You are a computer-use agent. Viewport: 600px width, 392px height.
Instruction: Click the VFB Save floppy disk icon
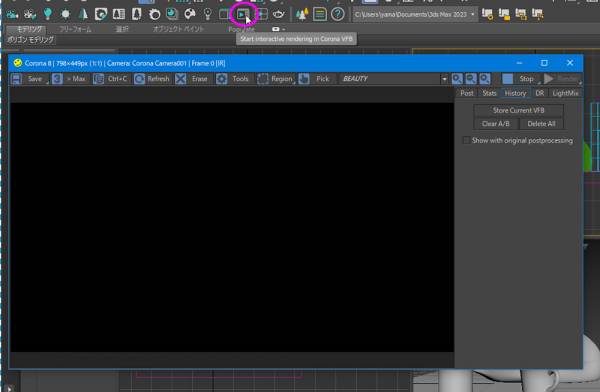tap(16, 79)
